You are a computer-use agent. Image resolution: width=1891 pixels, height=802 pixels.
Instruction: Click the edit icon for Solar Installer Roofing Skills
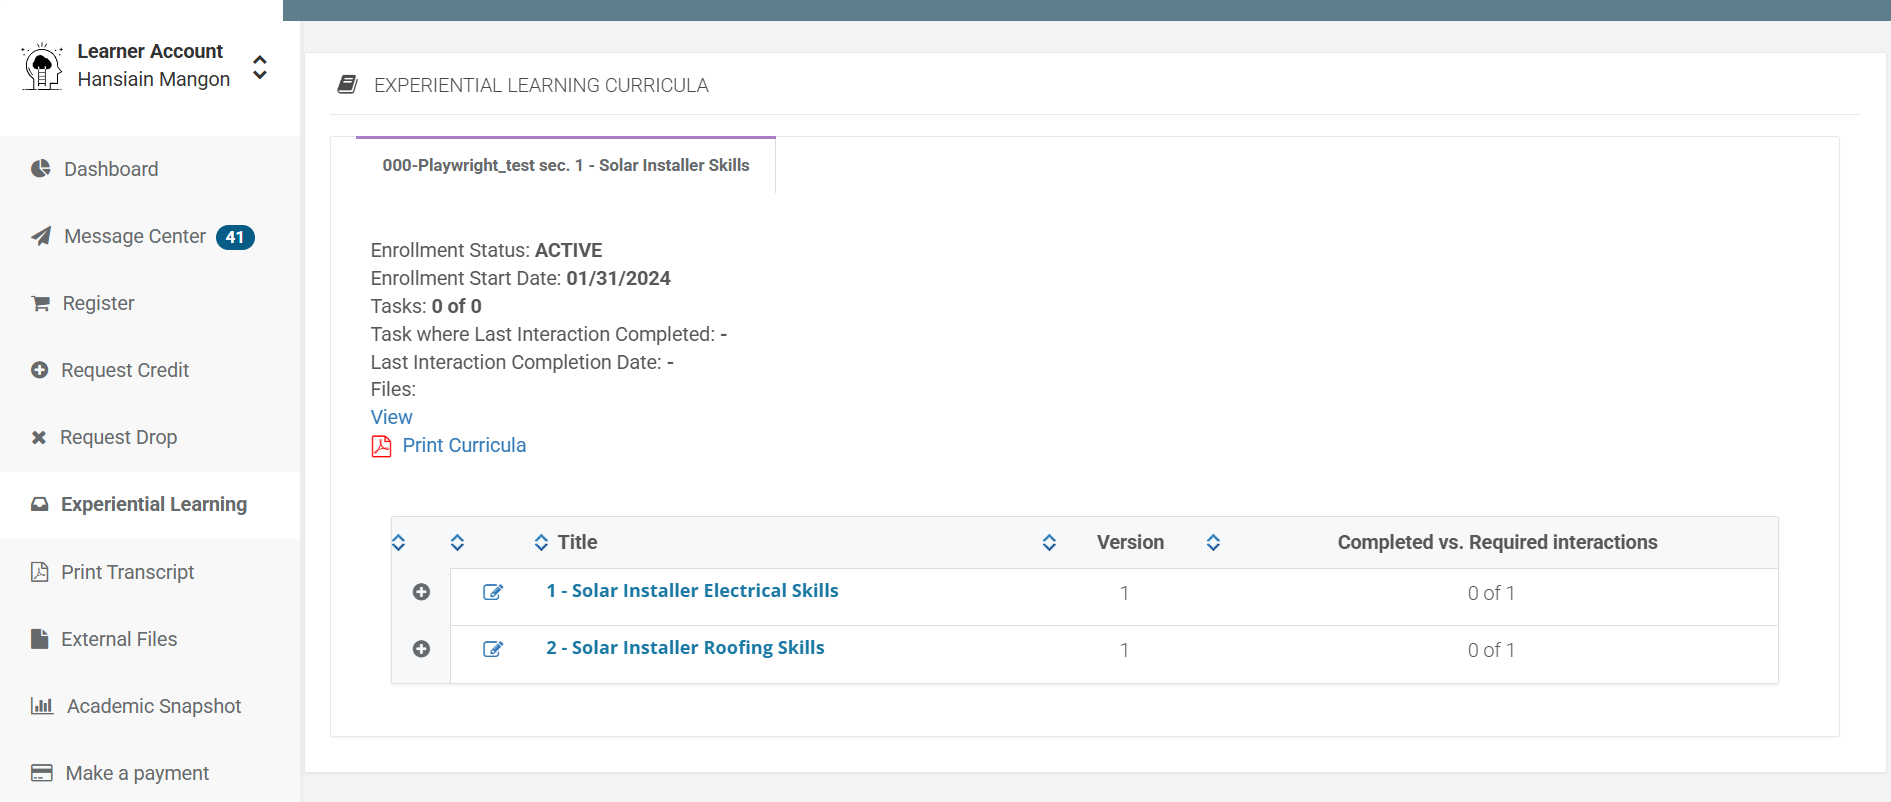click(x=493, y=649)
